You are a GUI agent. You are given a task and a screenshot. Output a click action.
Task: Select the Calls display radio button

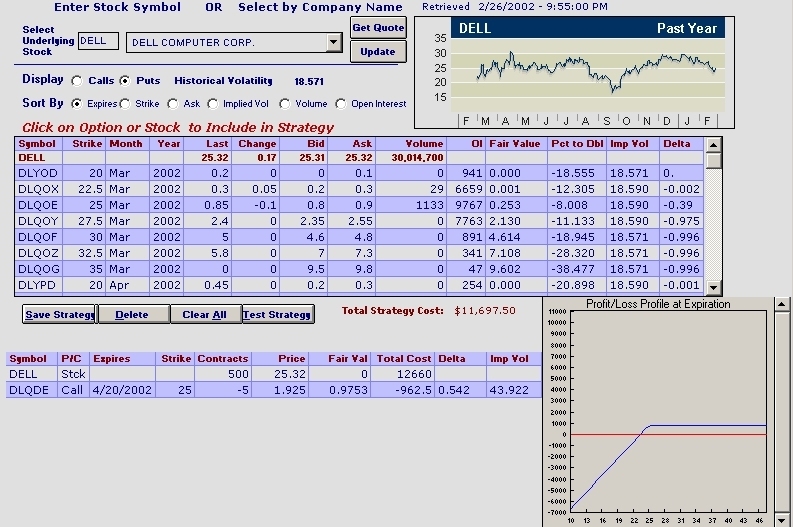77,81
